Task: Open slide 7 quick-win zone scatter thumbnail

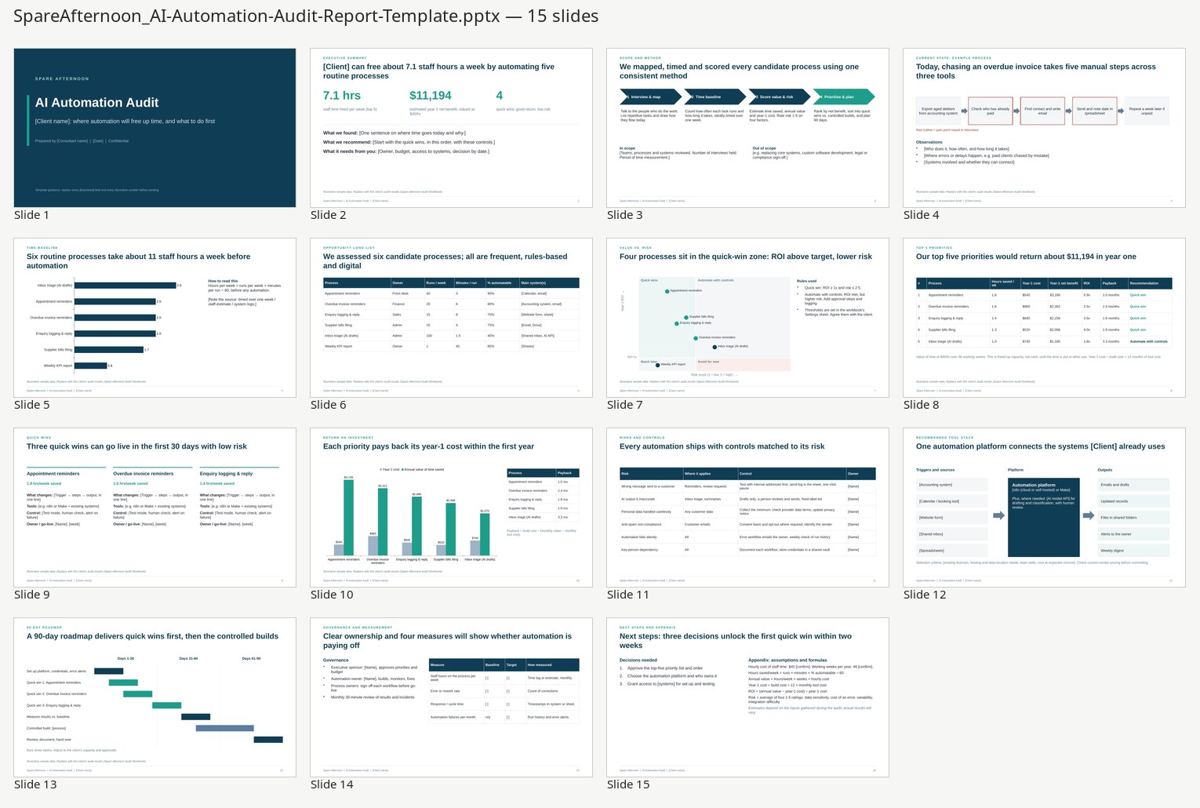Action: (x=748, y=317)
